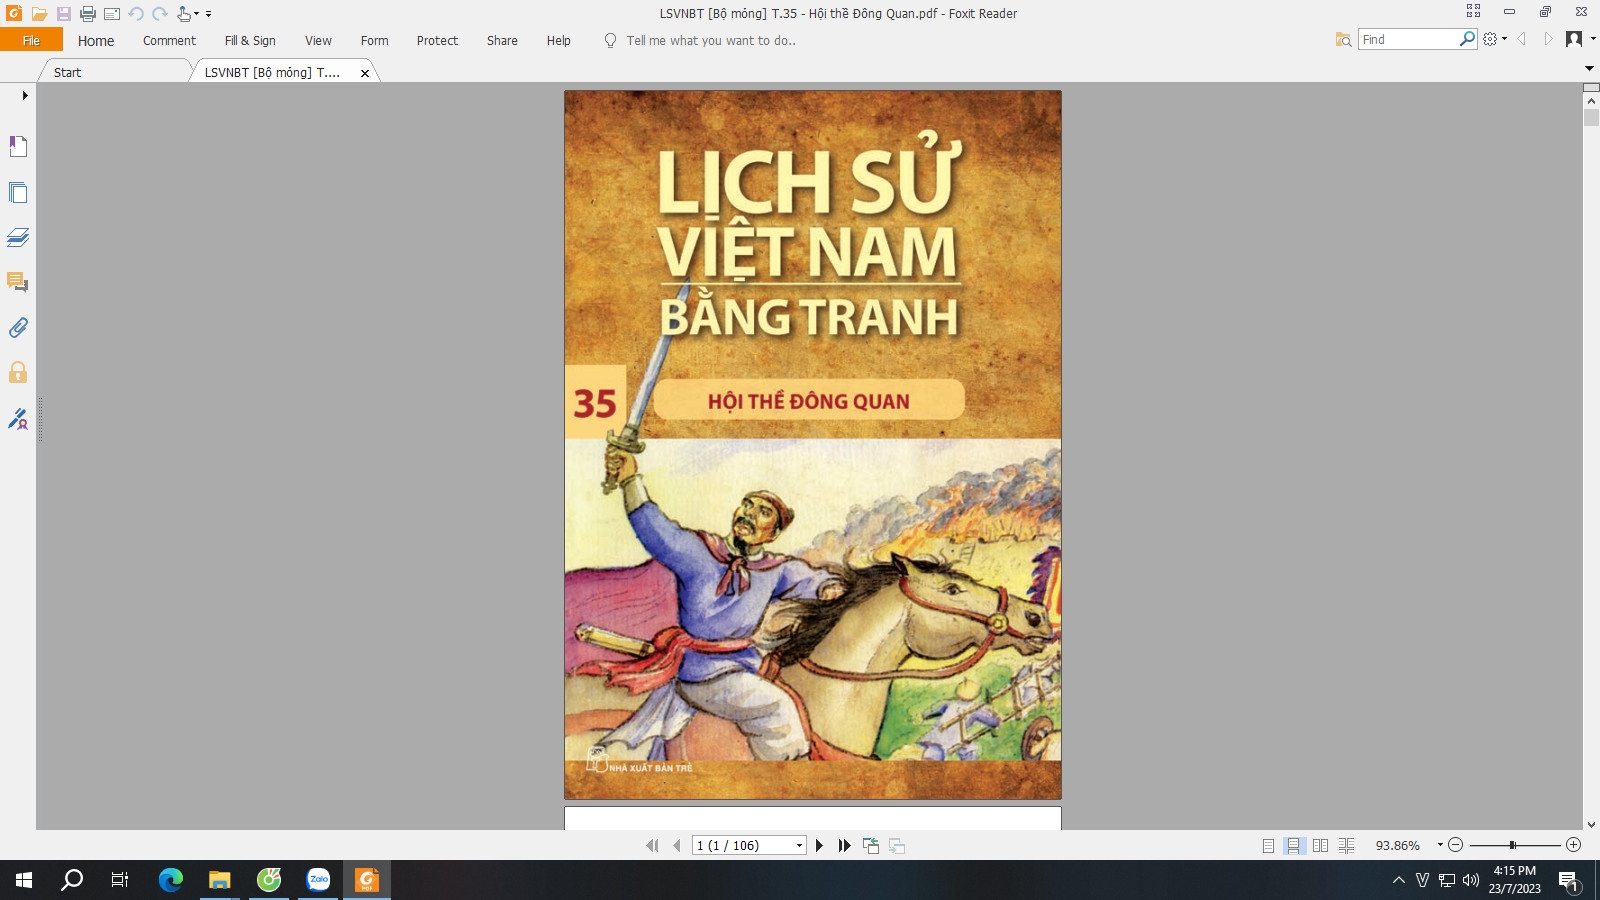1600x900 pixels.
Task: Open the document tab list dropdown
Action: (1589, 69)
